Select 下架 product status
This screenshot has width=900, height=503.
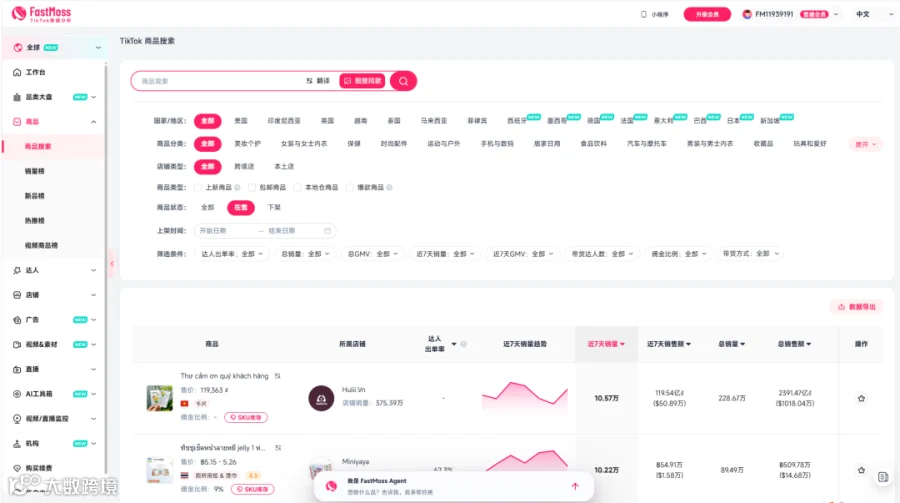pos(274,207)
